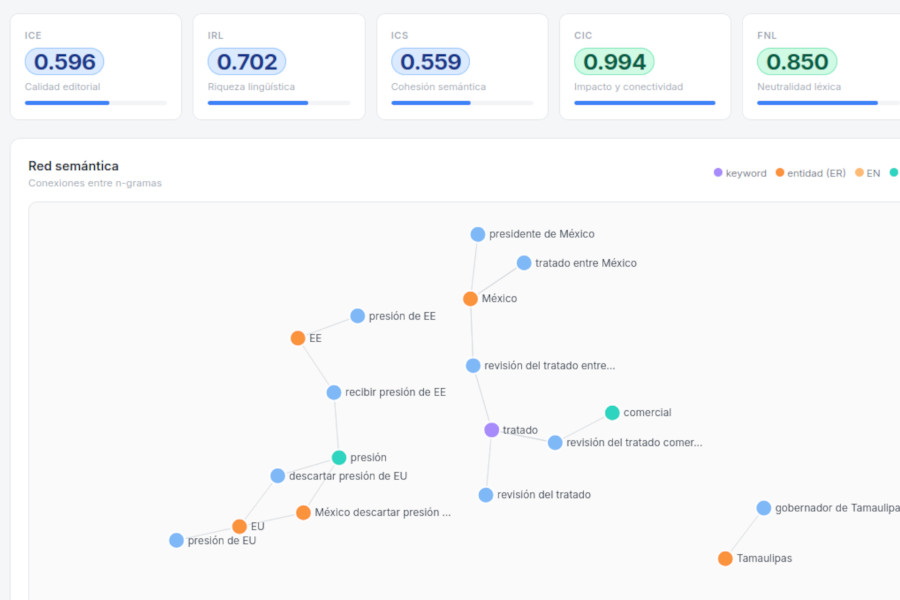This screenshot has width=900, height=600.
Task: Click the orange EU entity node
Action: click(239, 527)
